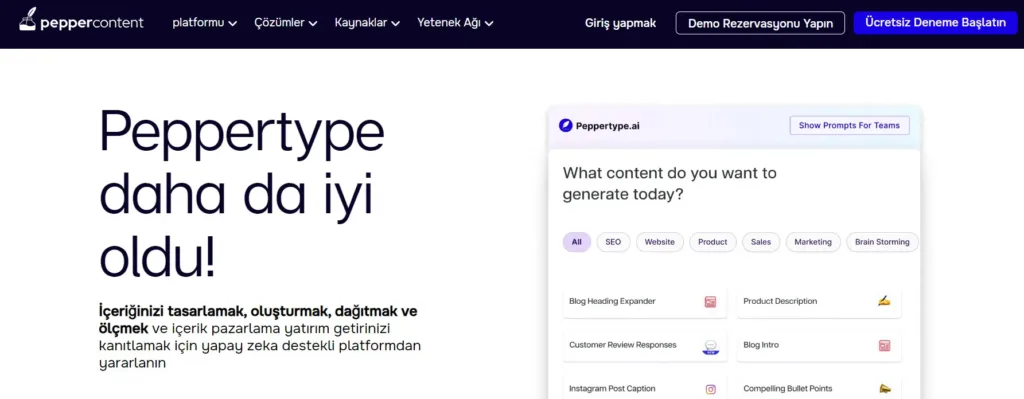The height and width of the screenshot is (399, 1024).
Task: Select the Product filter tab
Action: point(712,242)
